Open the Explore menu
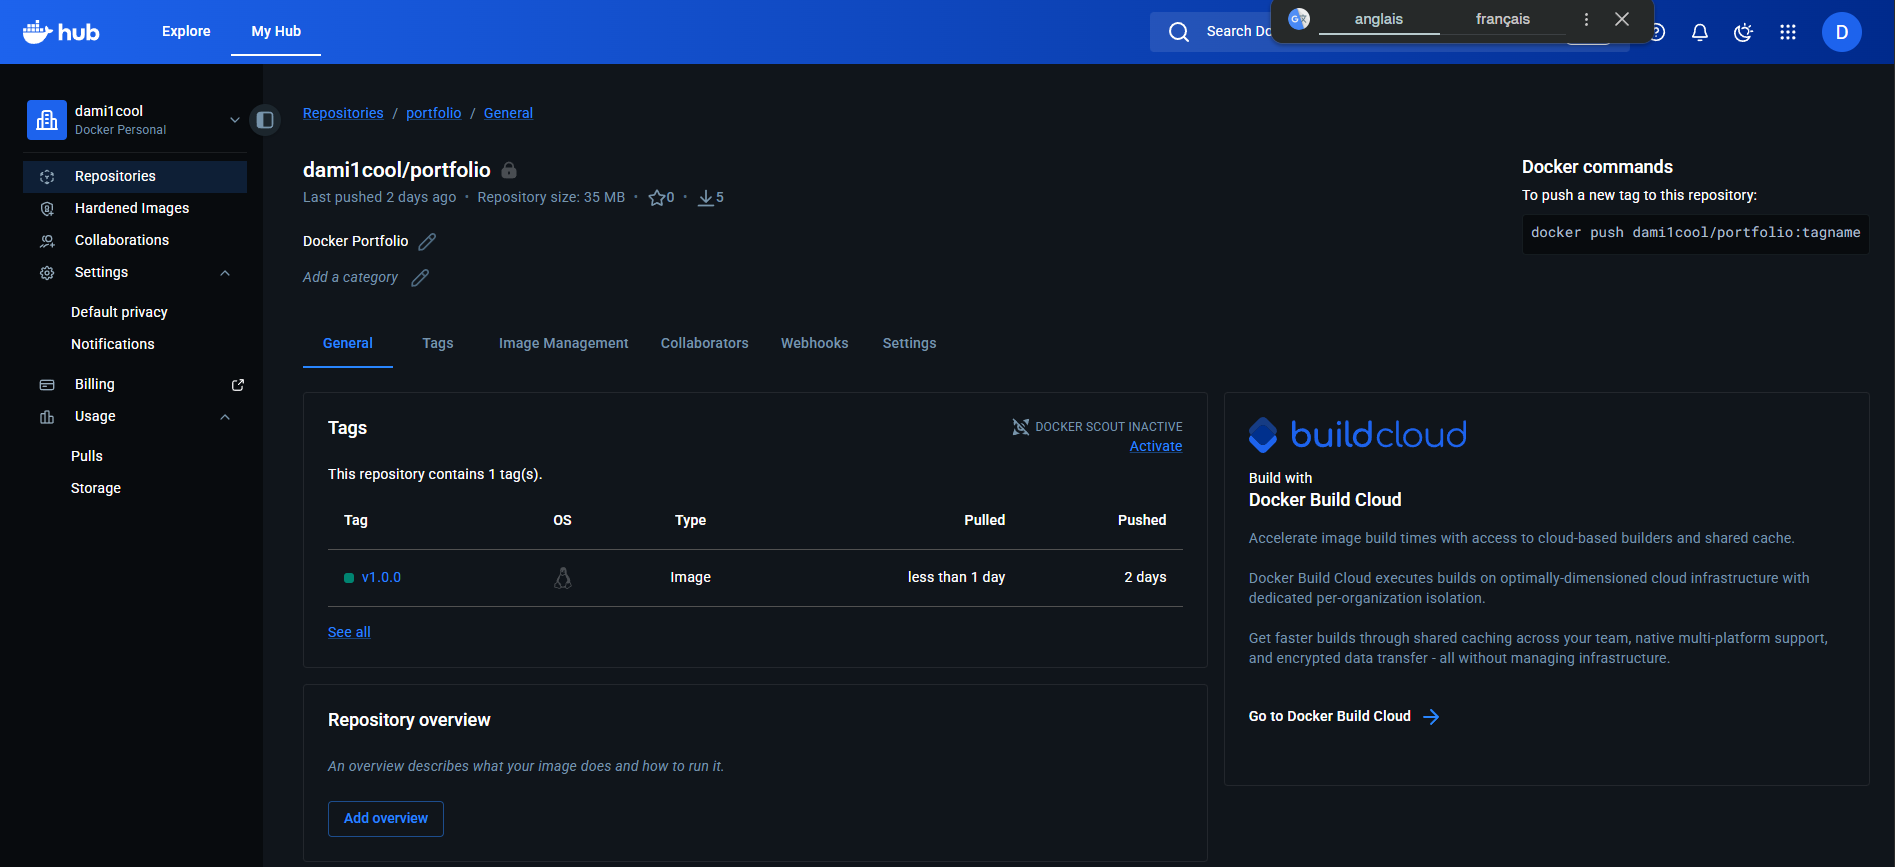This screenshot has width=1895, height=867. point(186,32)
